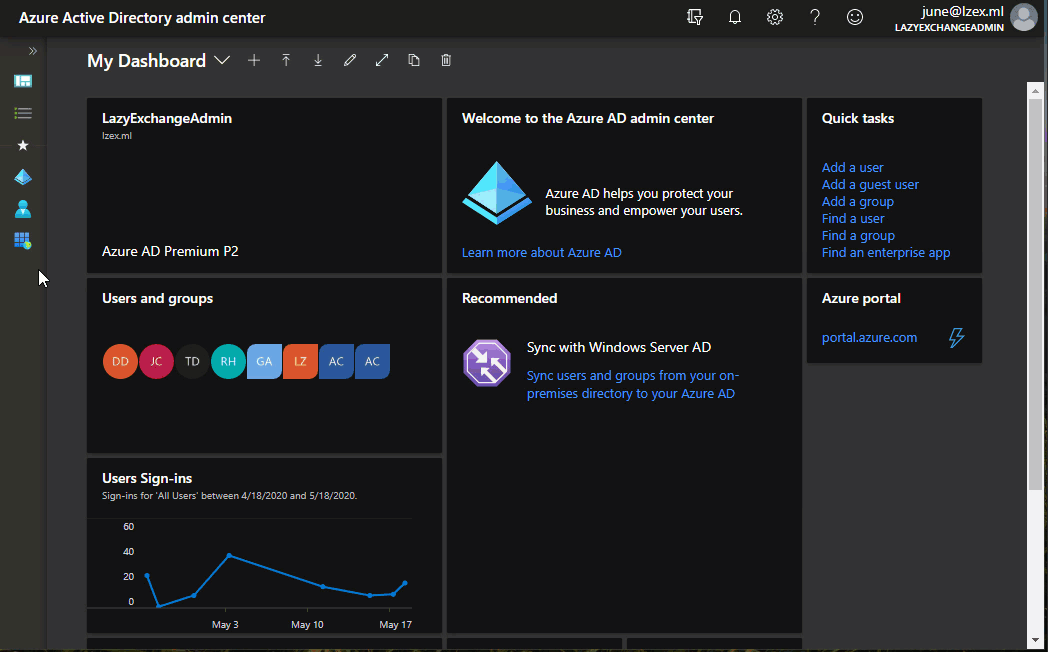The width and height of the screenshot is (1048, 652).
Task: Open the account avatar for june@lzex.ml
Action: [x=1023, y=17]
